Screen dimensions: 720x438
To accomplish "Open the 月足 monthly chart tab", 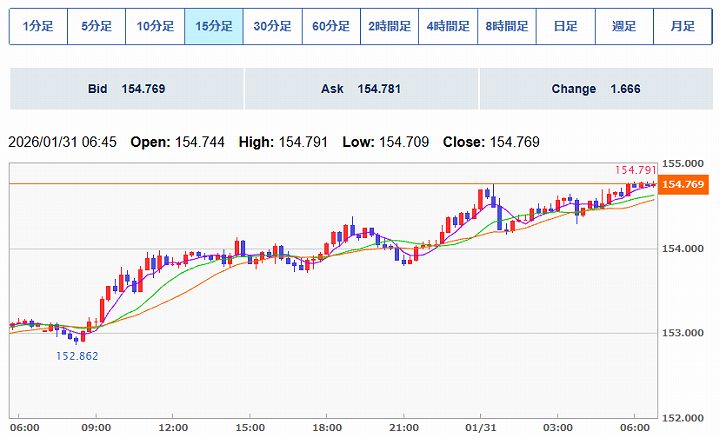I will (682, 27).
